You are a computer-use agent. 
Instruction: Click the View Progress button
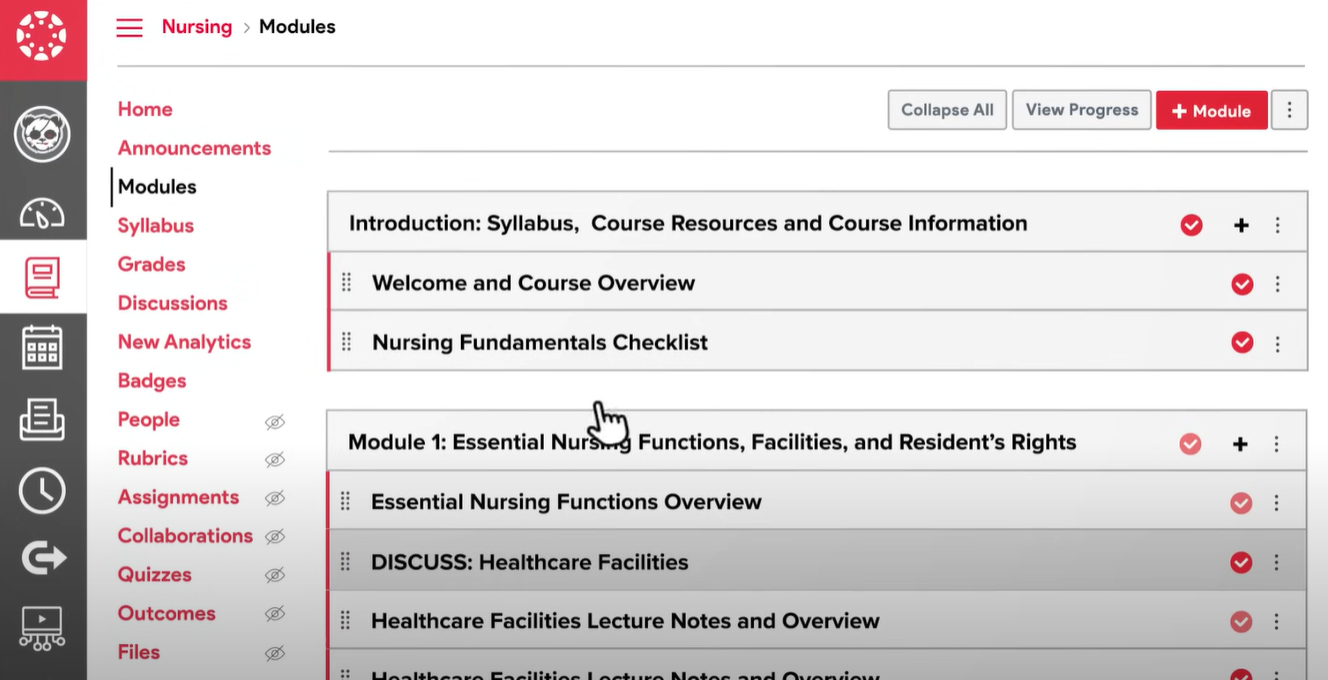(x=1081, y=110)
